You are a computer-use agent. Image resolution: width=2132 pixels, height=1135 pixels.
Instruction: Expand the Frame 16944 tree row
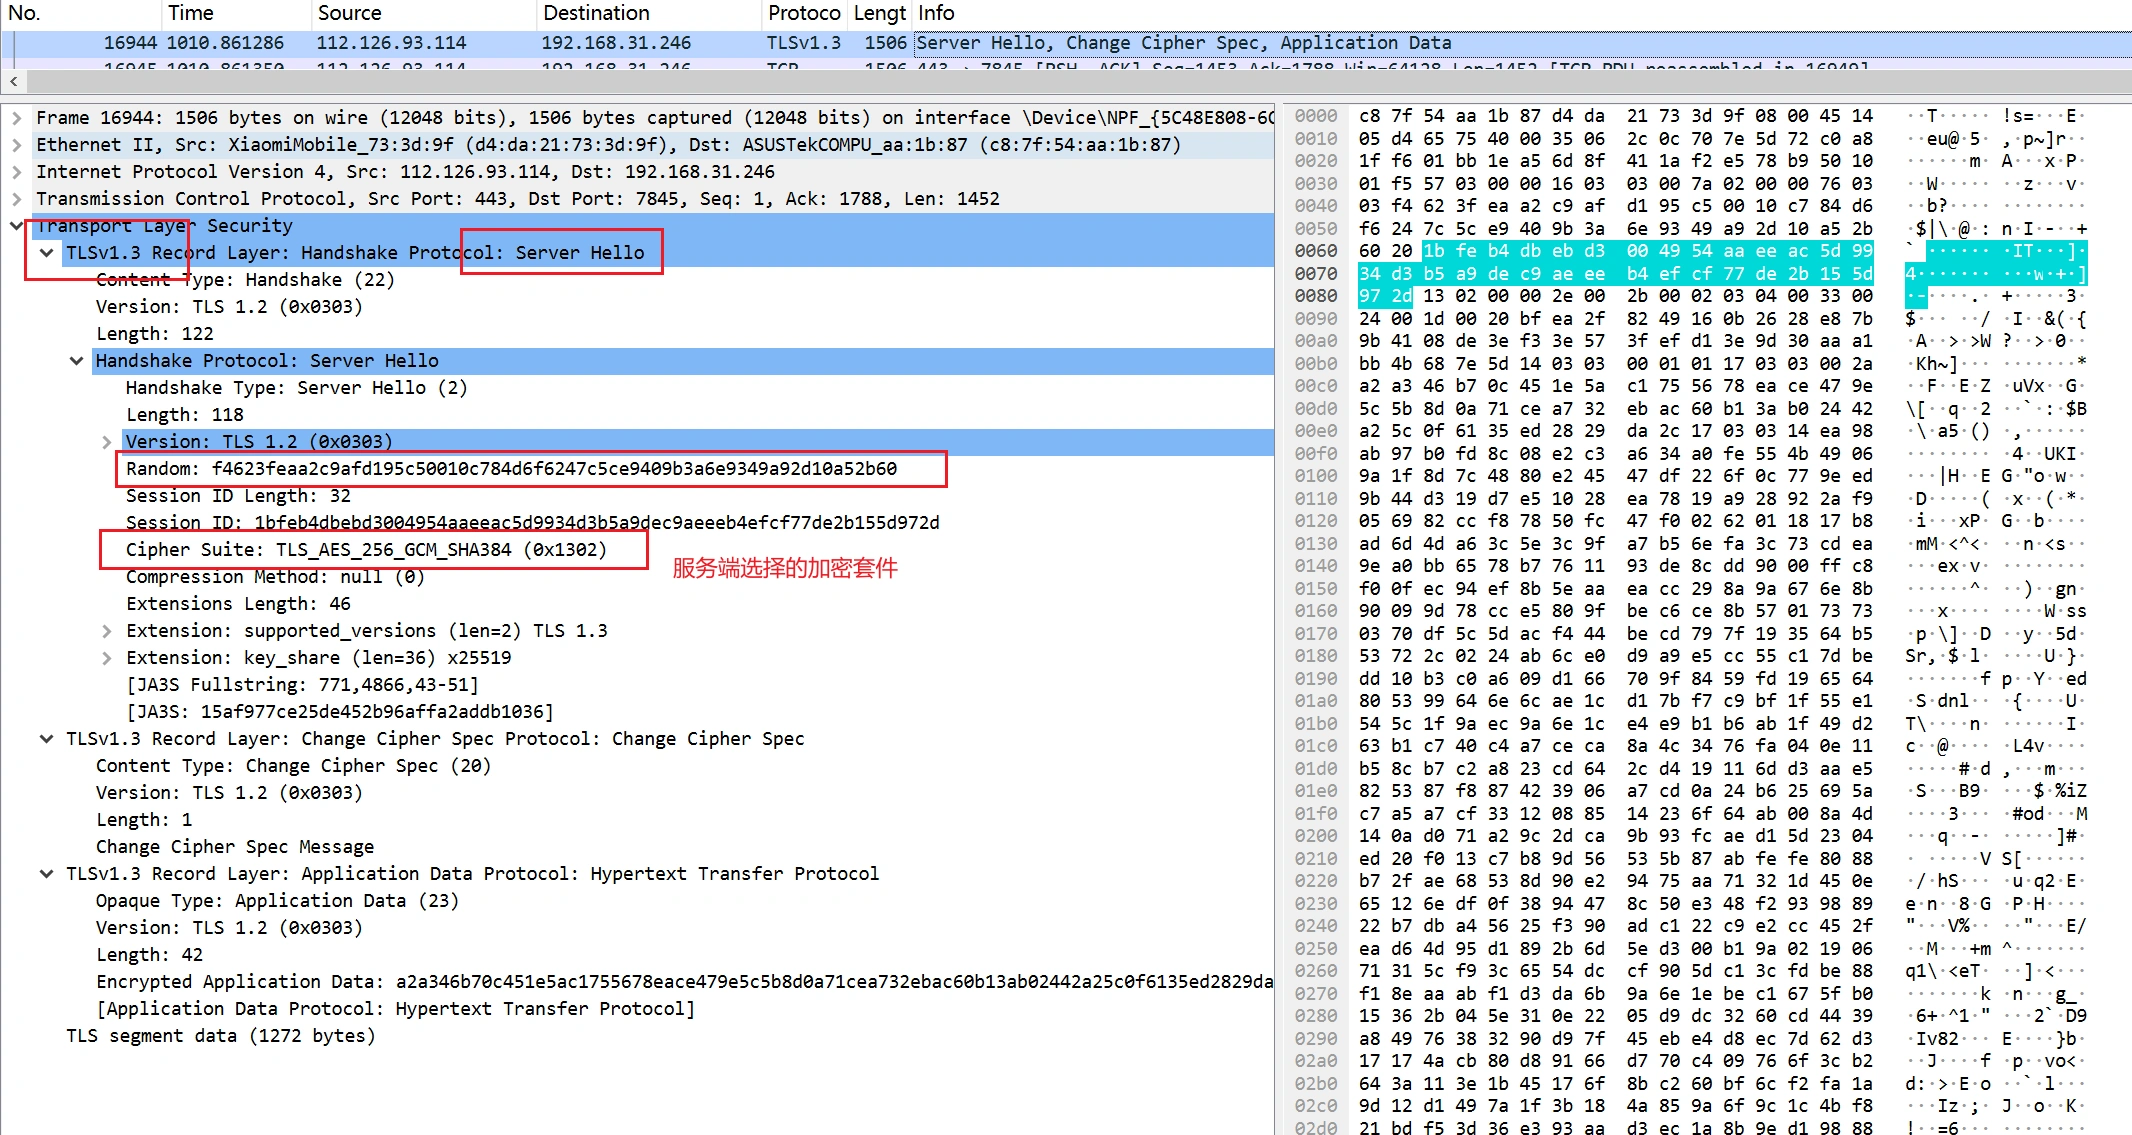(16, 118)
